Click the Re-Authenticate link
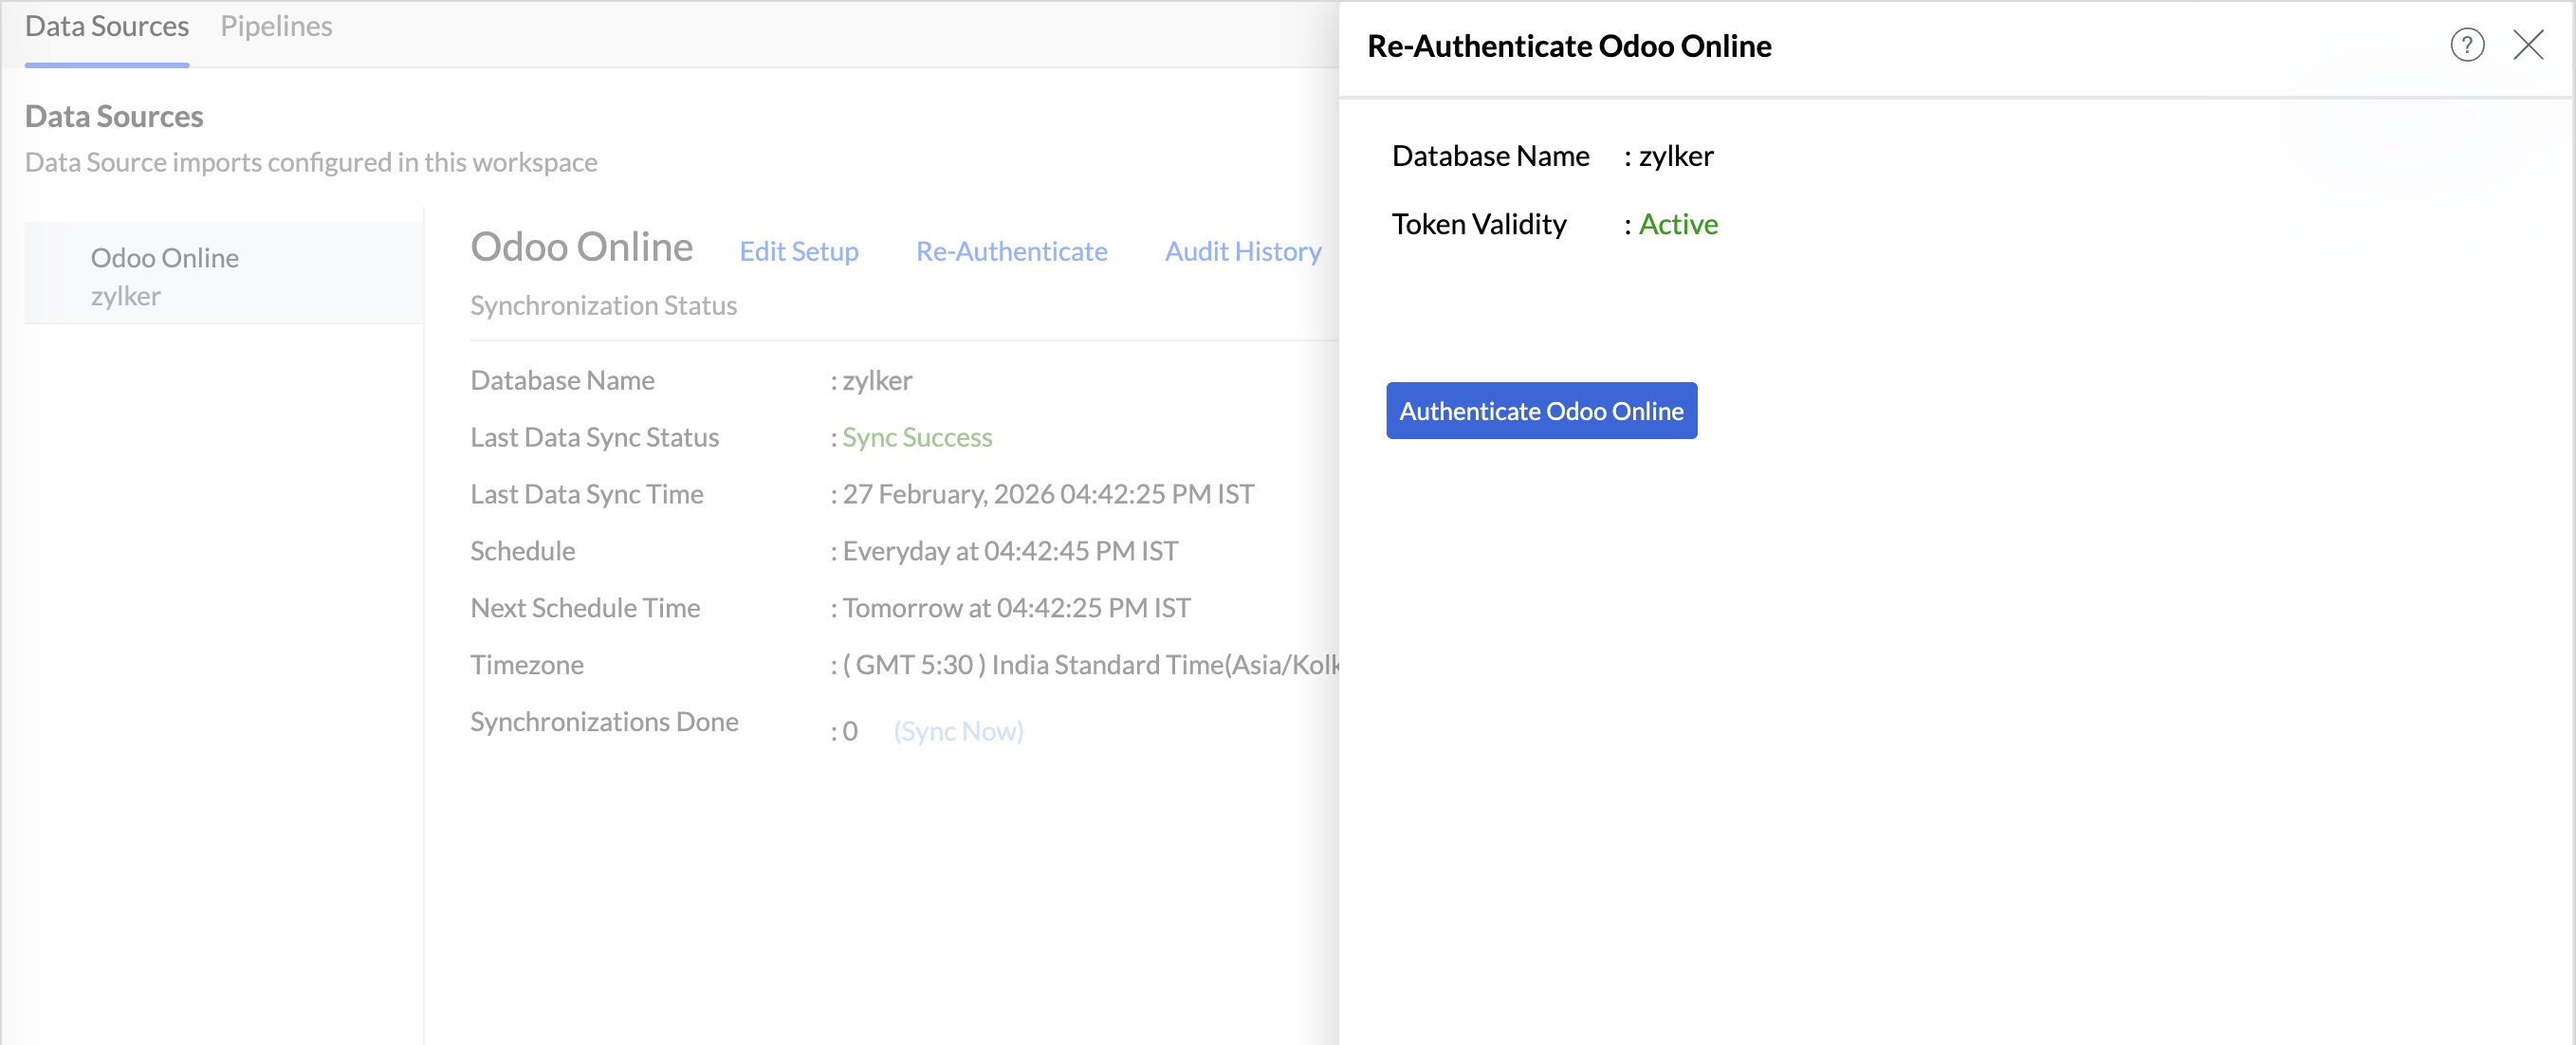Screen dimensions: 2576x1045 [1011, 251]
